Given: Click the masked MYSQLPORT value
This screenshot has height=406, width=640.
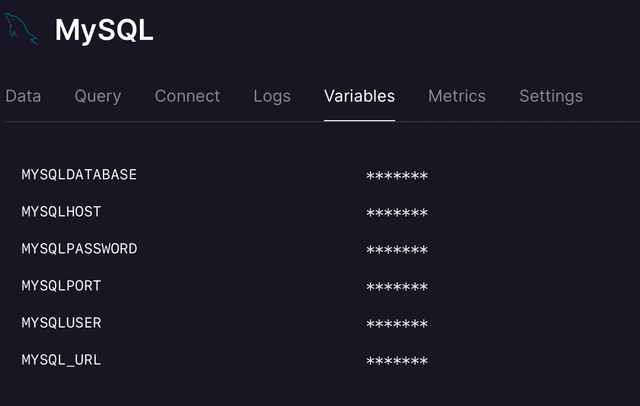Looking at the screenshot, I should point(397,288).
